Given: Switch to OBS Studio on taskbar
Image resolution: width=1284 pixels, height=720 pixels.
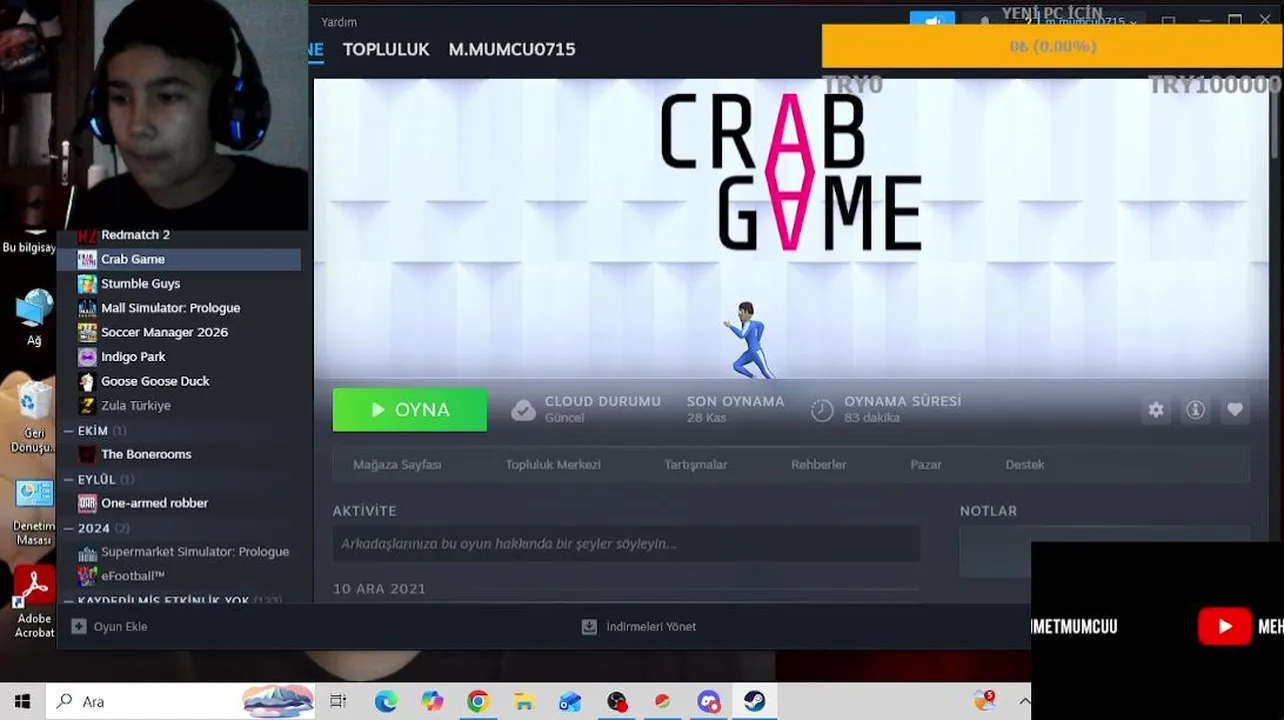Looking at the screenshot, I should pos(617,701).
